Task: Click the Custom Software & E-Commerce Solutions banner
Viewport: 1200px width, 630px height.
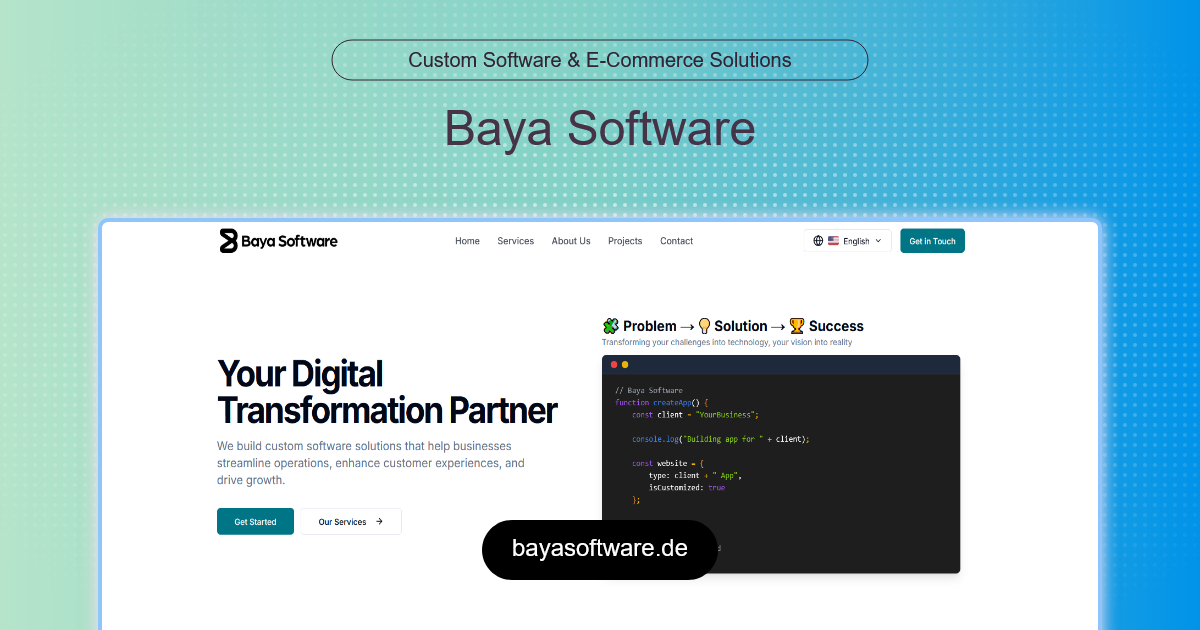Action: [600, 60]
